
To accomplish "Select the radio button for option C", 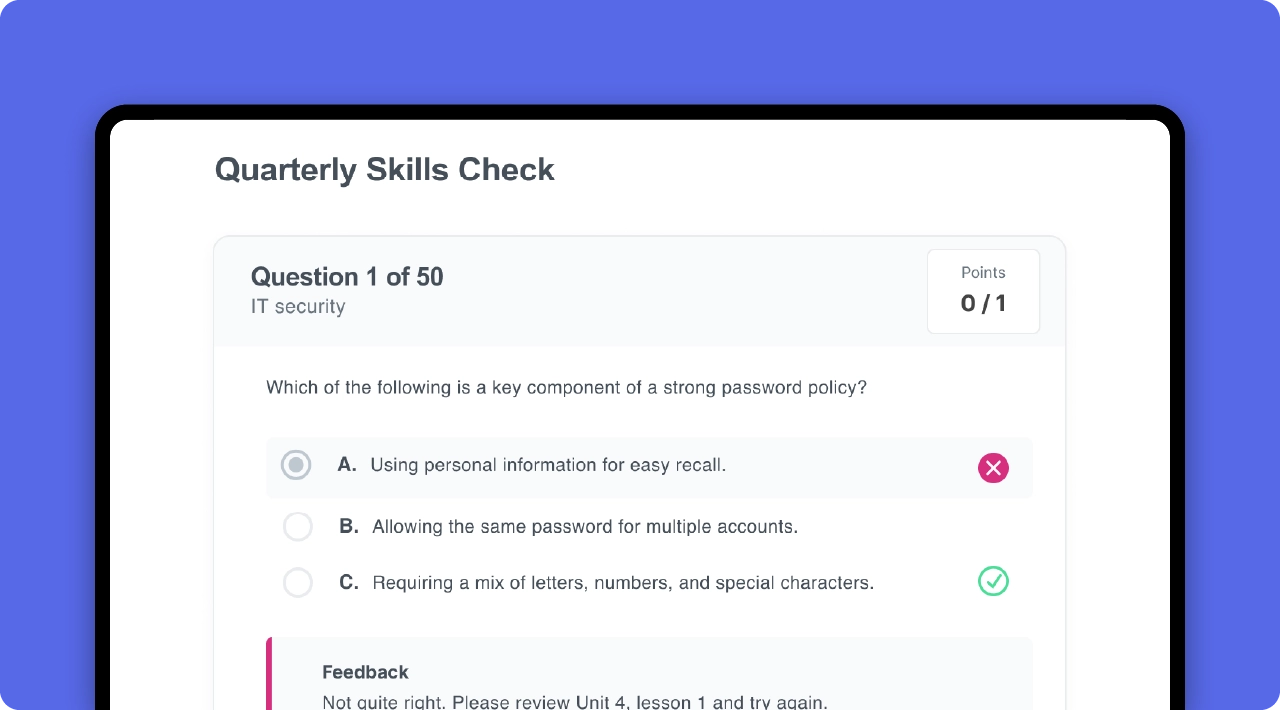I will [297, 582].
